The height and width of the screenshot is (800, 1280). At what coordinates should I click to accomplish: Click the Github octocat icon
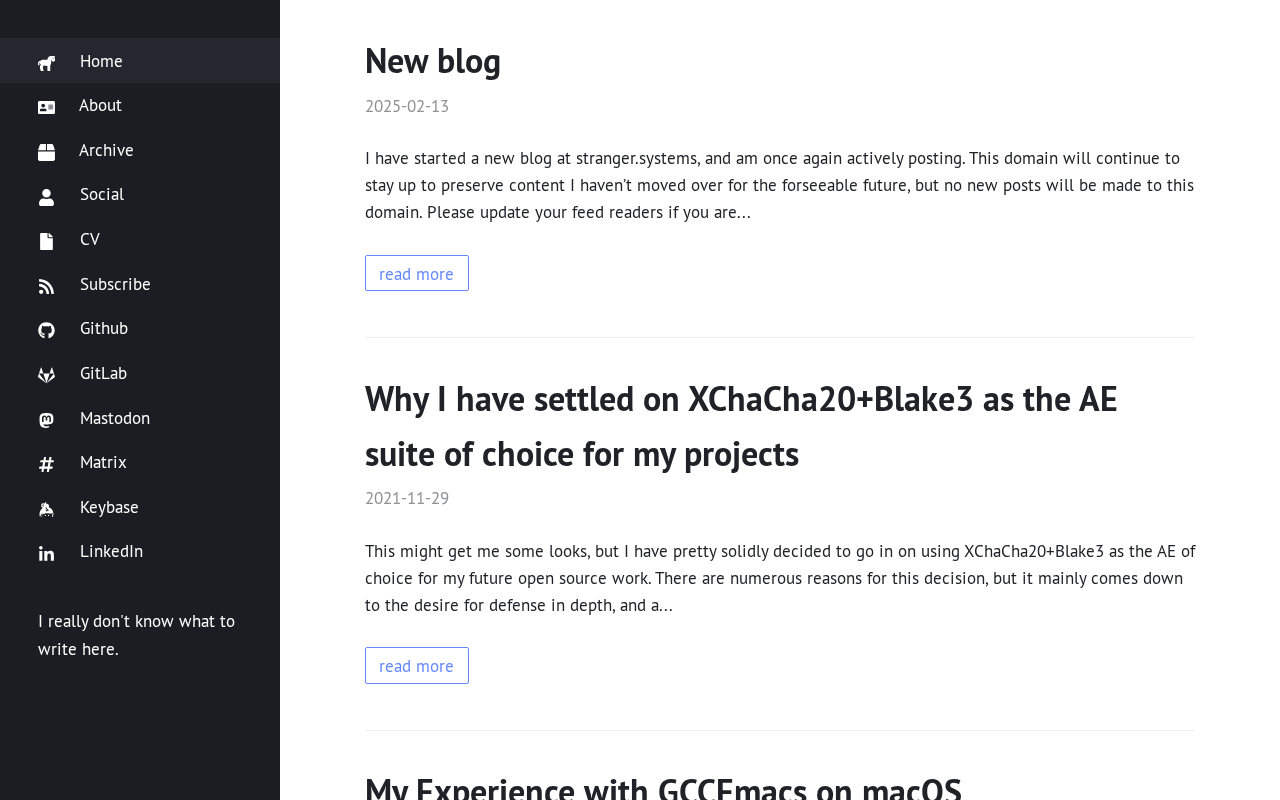[46, 330]
